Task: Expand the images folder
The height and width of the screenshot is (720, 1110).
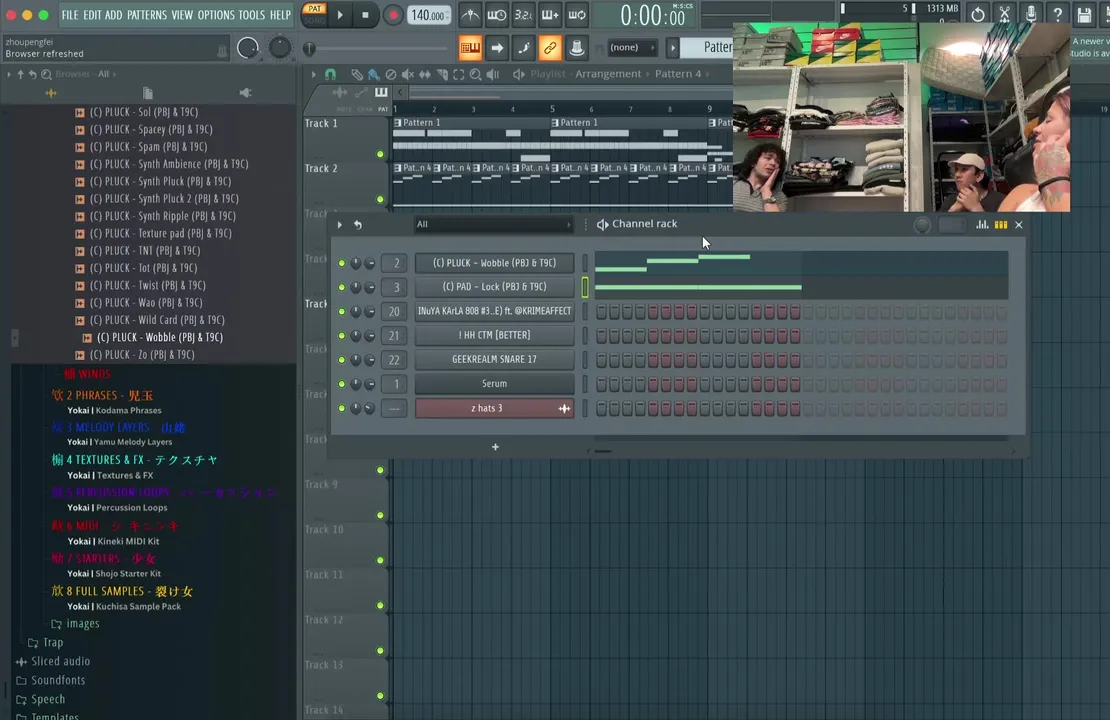Action: (x=76, y=624)
